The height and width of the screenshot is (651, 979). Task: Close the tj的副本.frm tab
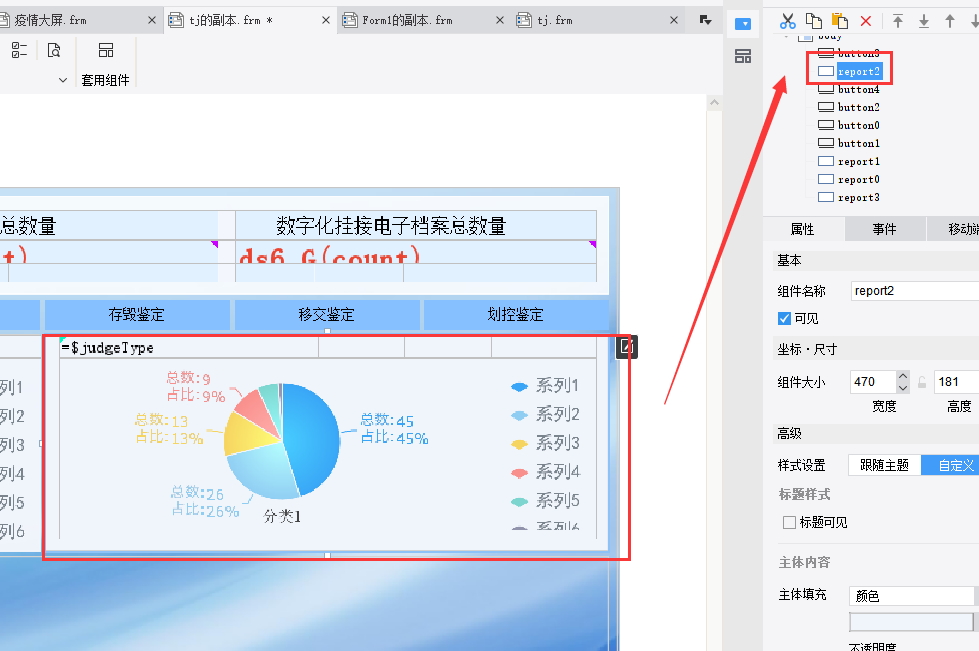[326, 21]
